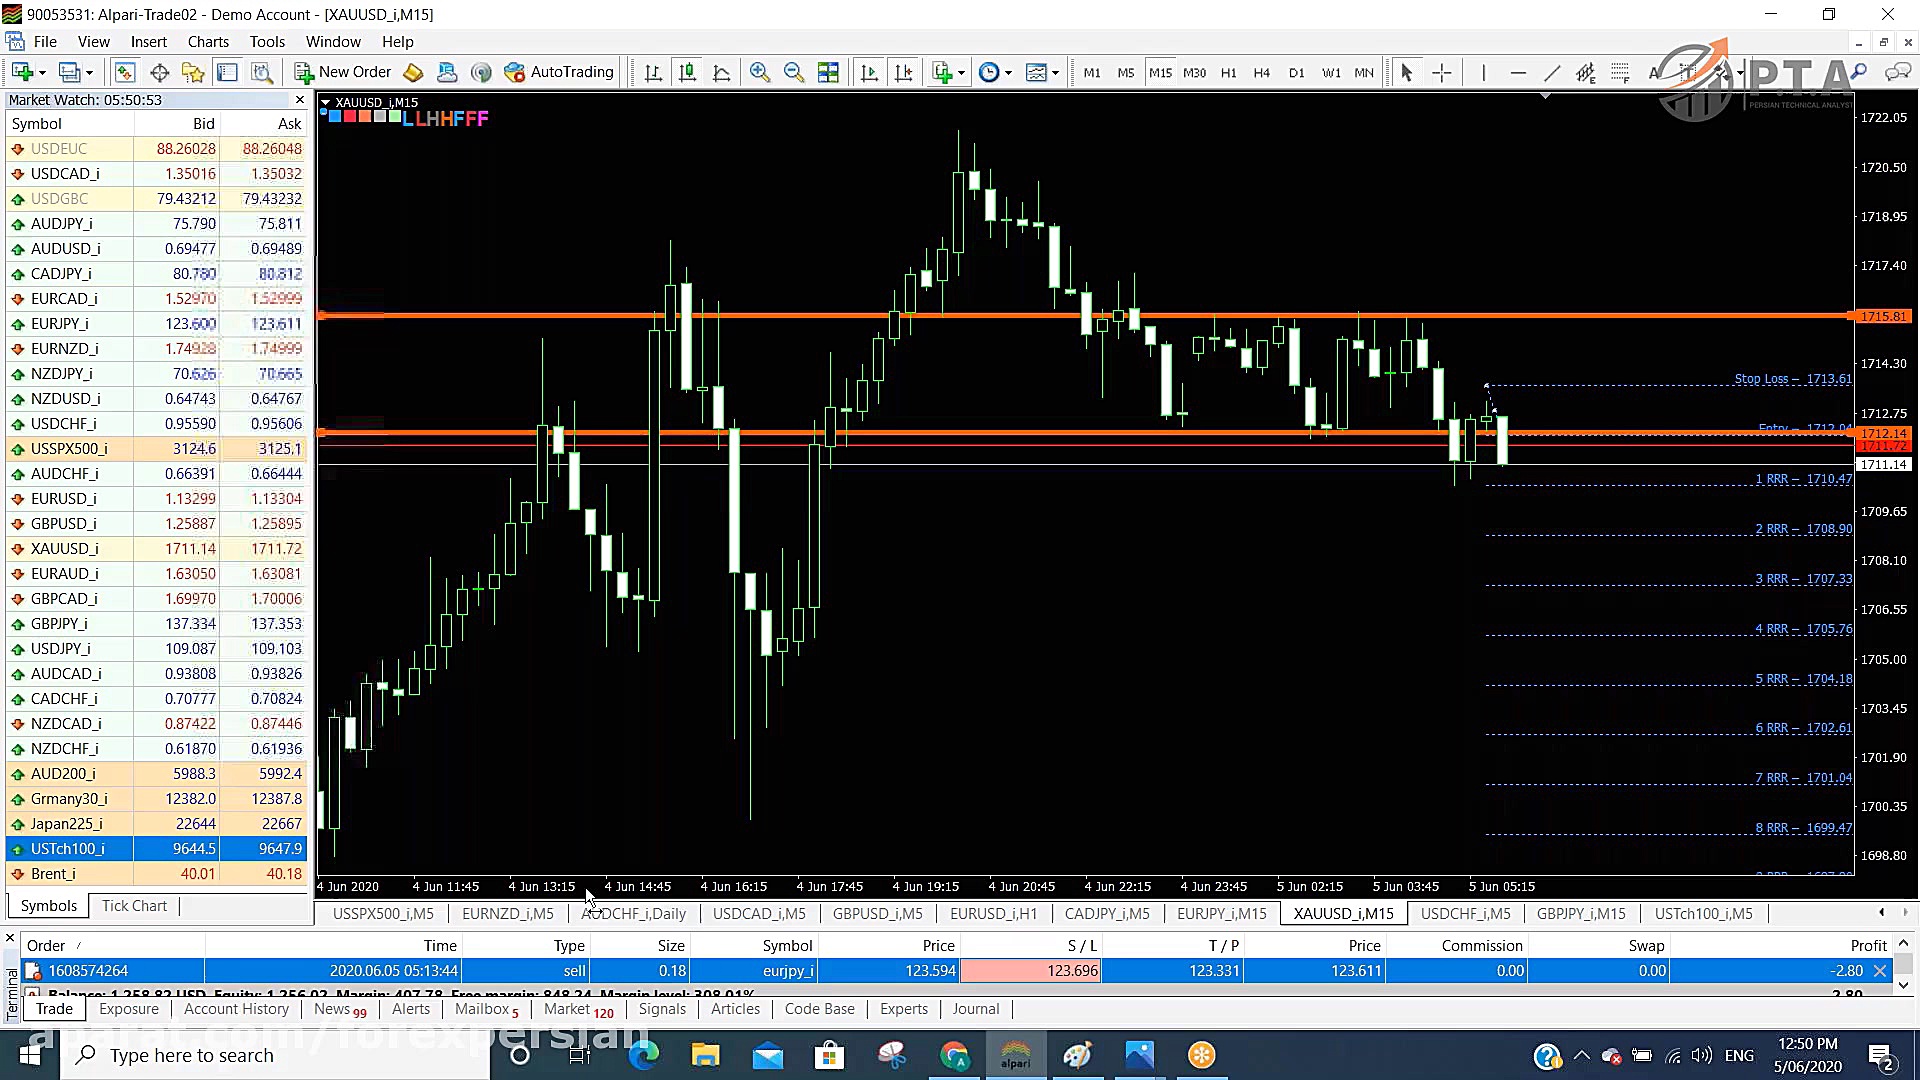This screenshot has width=1920, height=1080.
Task: Switch timeframe to H4
Action: tap(1262, 71)
